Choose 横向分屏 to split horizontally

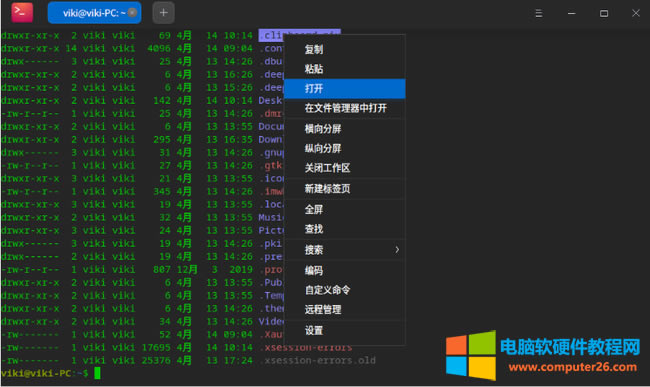344,129
